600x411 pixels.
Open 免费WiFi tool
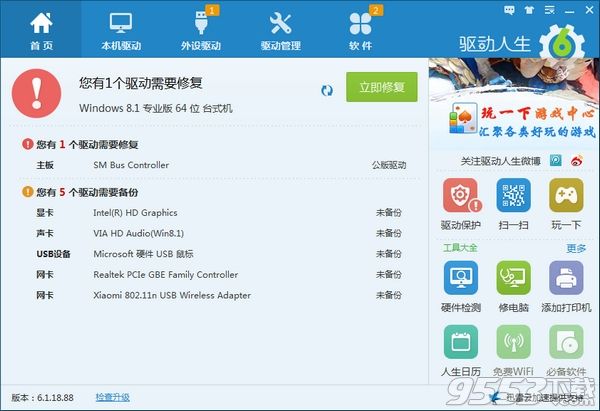[513, 351]
